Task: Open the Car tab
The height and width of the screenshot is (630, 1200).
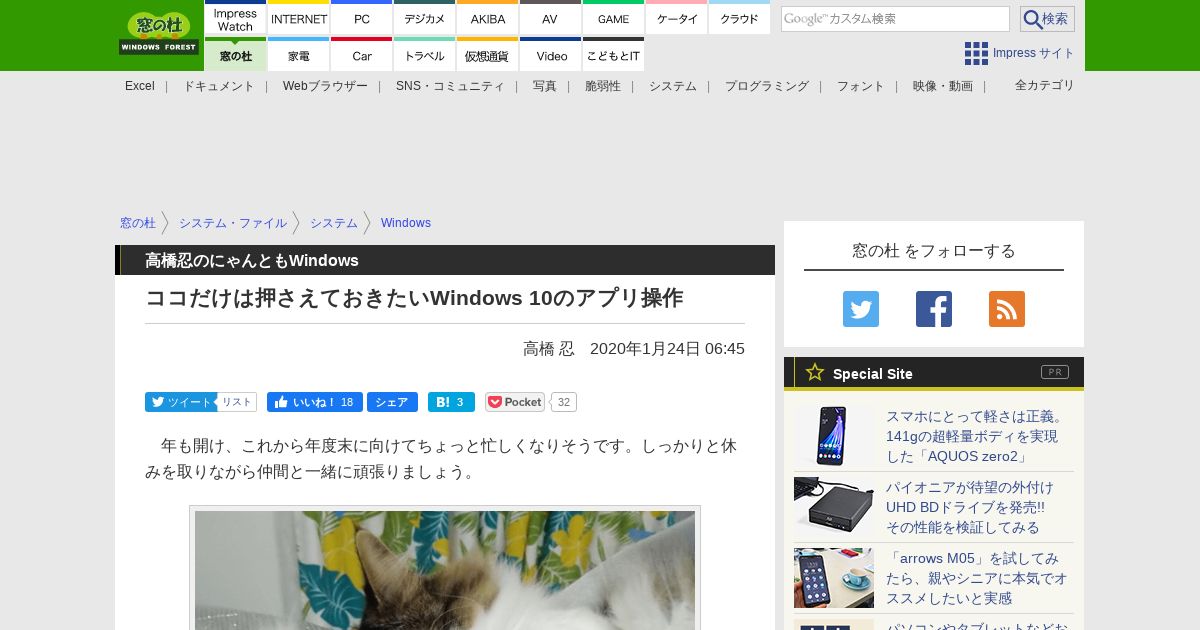Action: [362, 55]
